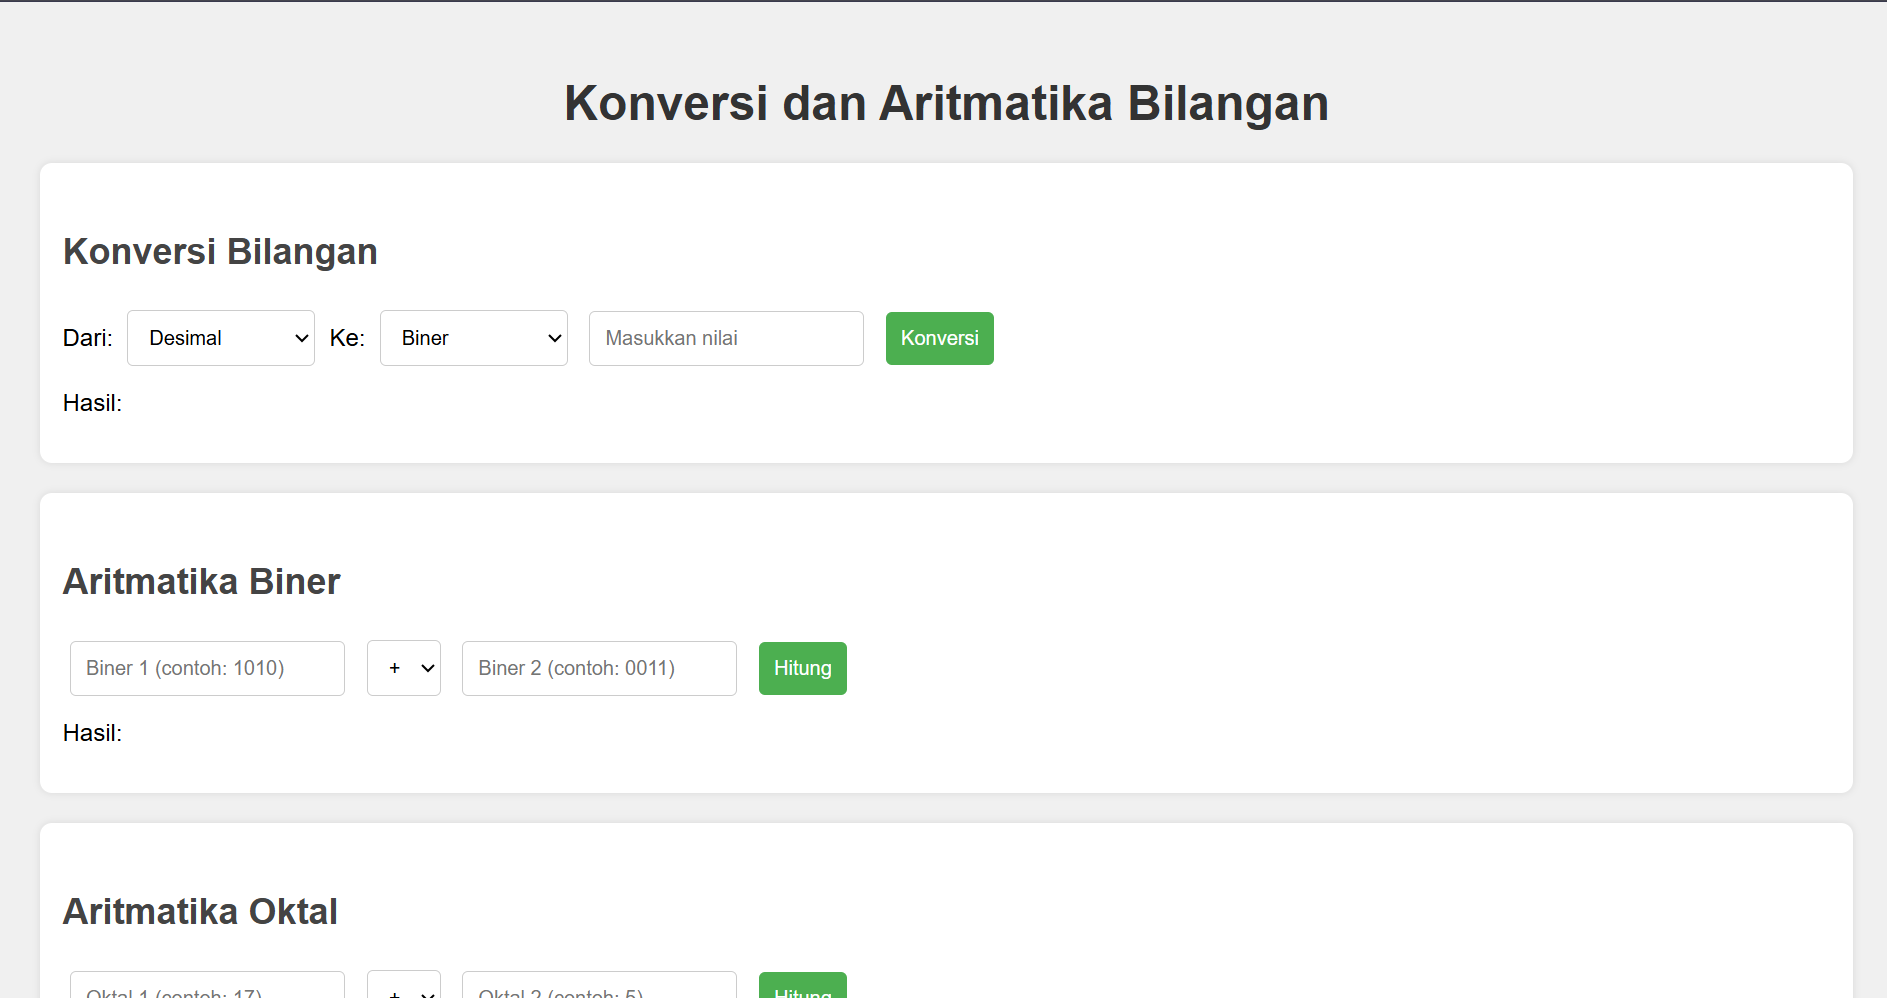This screenshot has height=998, width=1887.
Task: Click the Dari: label
Action: tap(88, 338)
